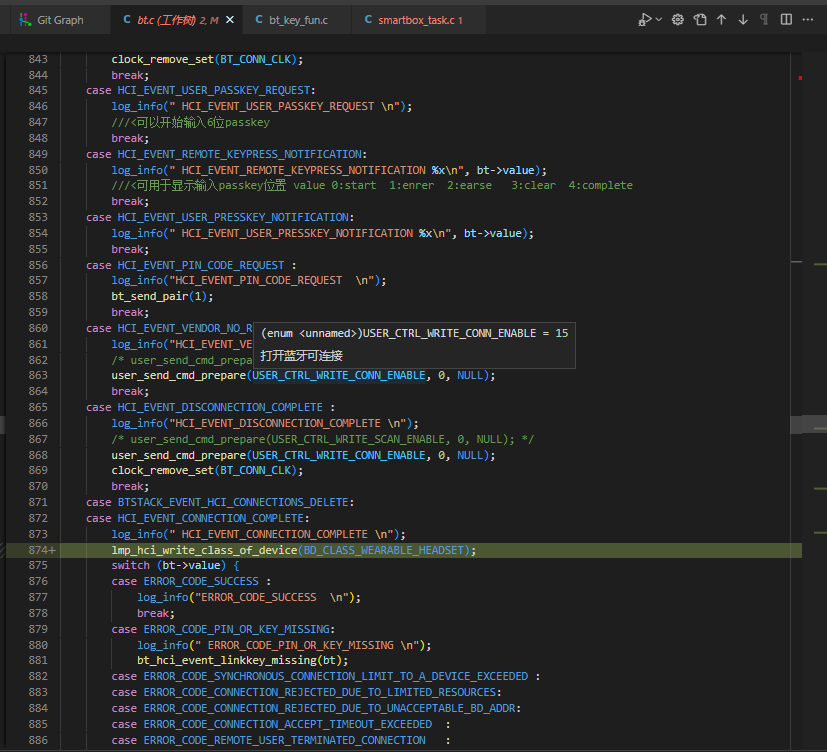Switch to the bt_key_fun.c tab
Screen dimensions: 827x752
[x=298, y=20]
